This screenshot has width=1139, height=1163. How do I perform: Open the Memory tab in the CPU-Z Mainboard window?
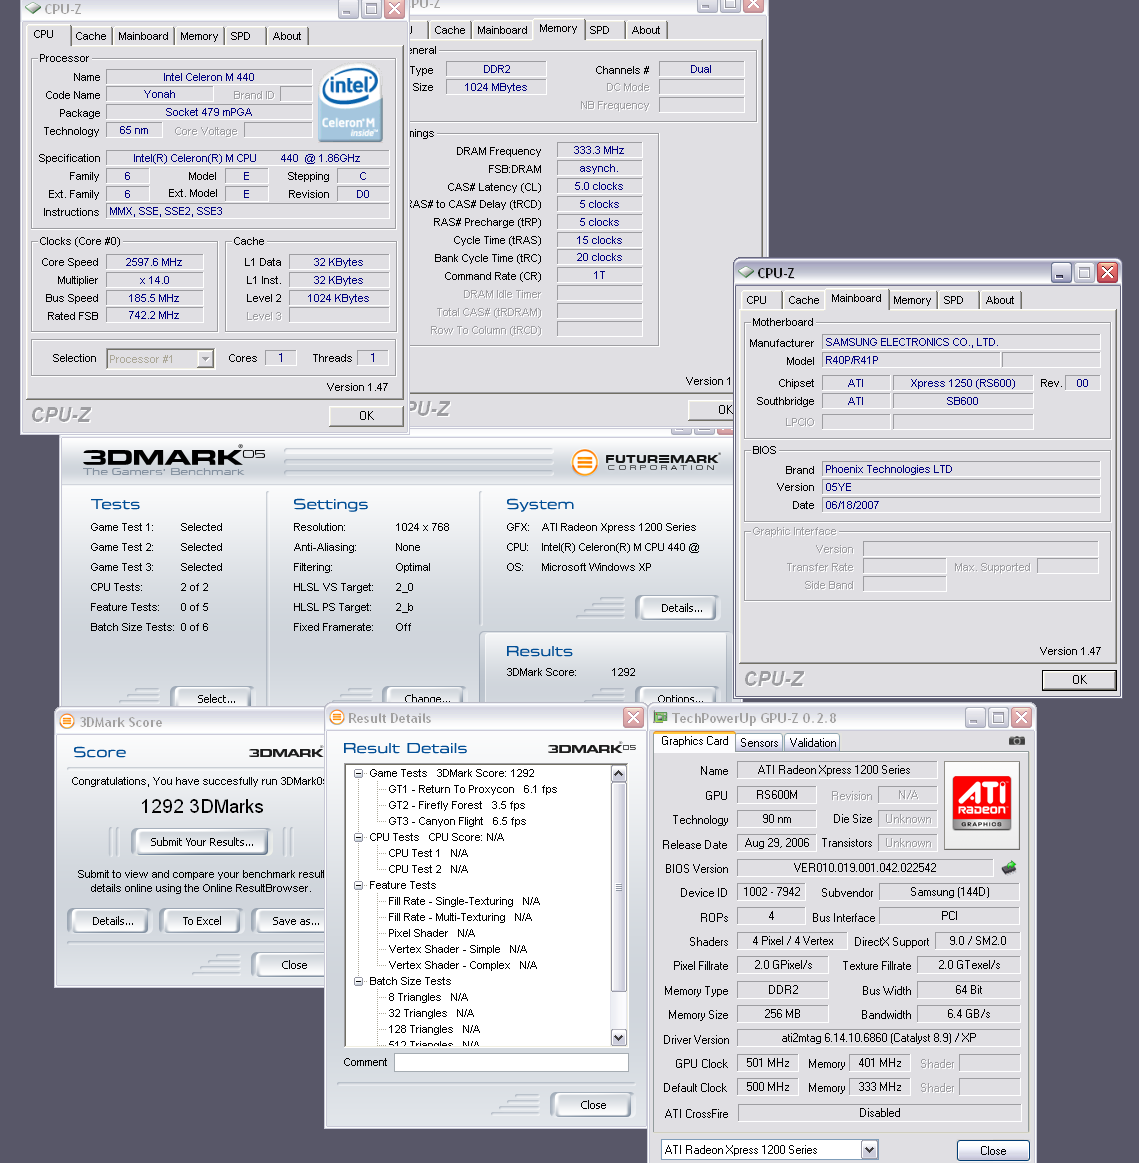911,300
